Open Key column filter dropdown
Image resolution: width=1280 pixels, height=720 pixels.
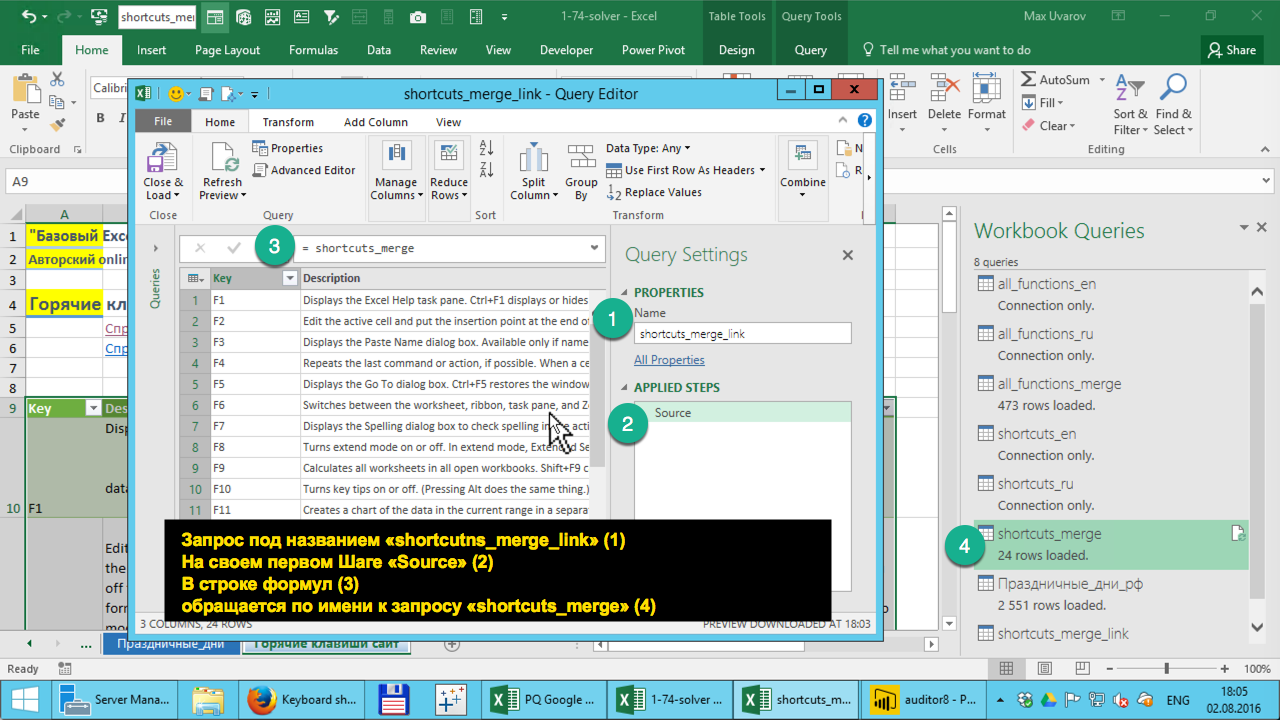[290, 278]
